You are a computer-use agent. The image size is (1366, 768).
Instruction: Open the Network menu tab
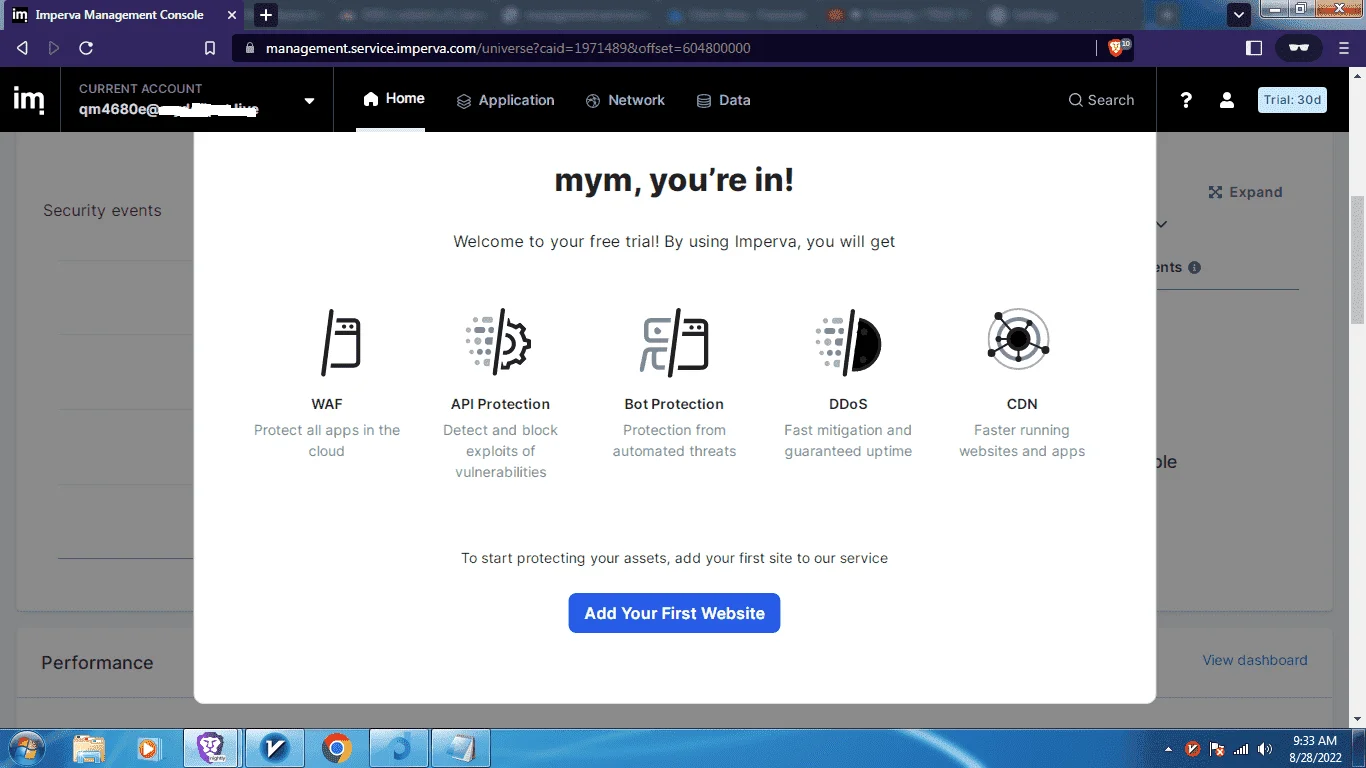[625, 100]
